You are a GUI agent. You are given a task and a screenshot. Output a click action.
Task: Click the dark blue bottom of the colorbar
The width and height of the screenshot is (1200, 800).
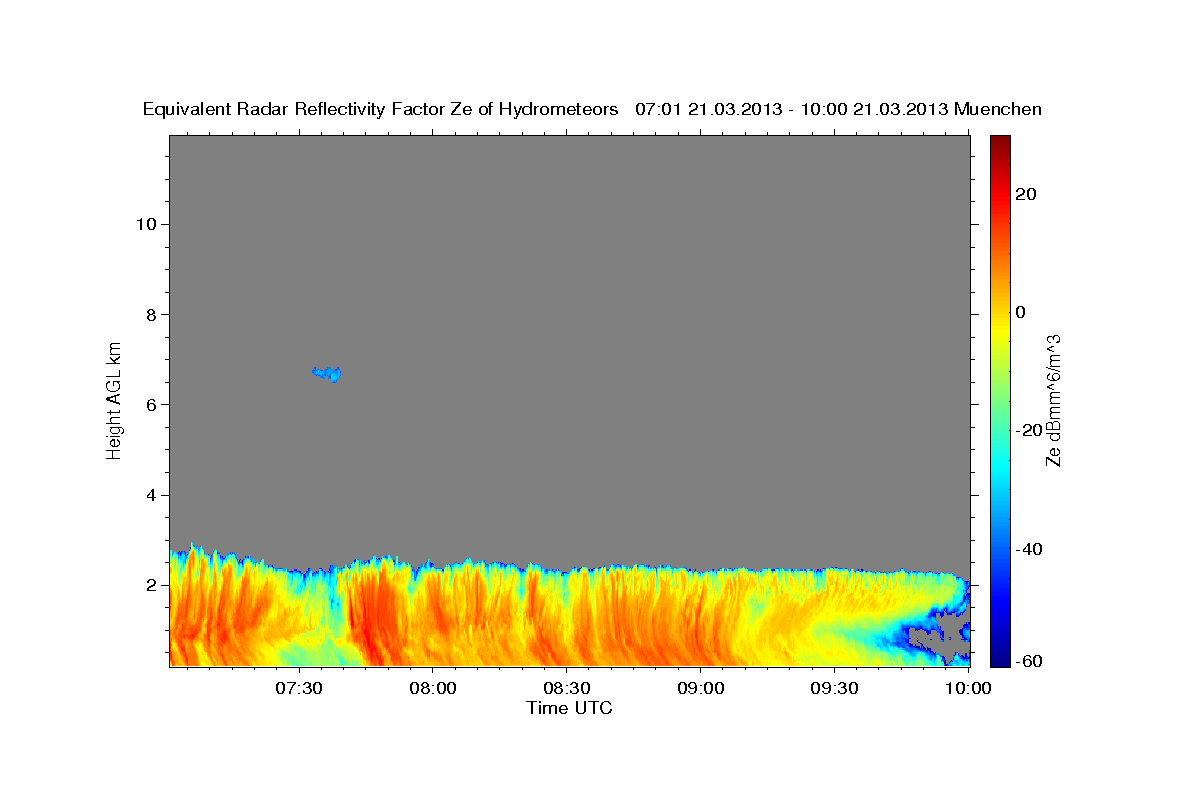pos(1000,655)
